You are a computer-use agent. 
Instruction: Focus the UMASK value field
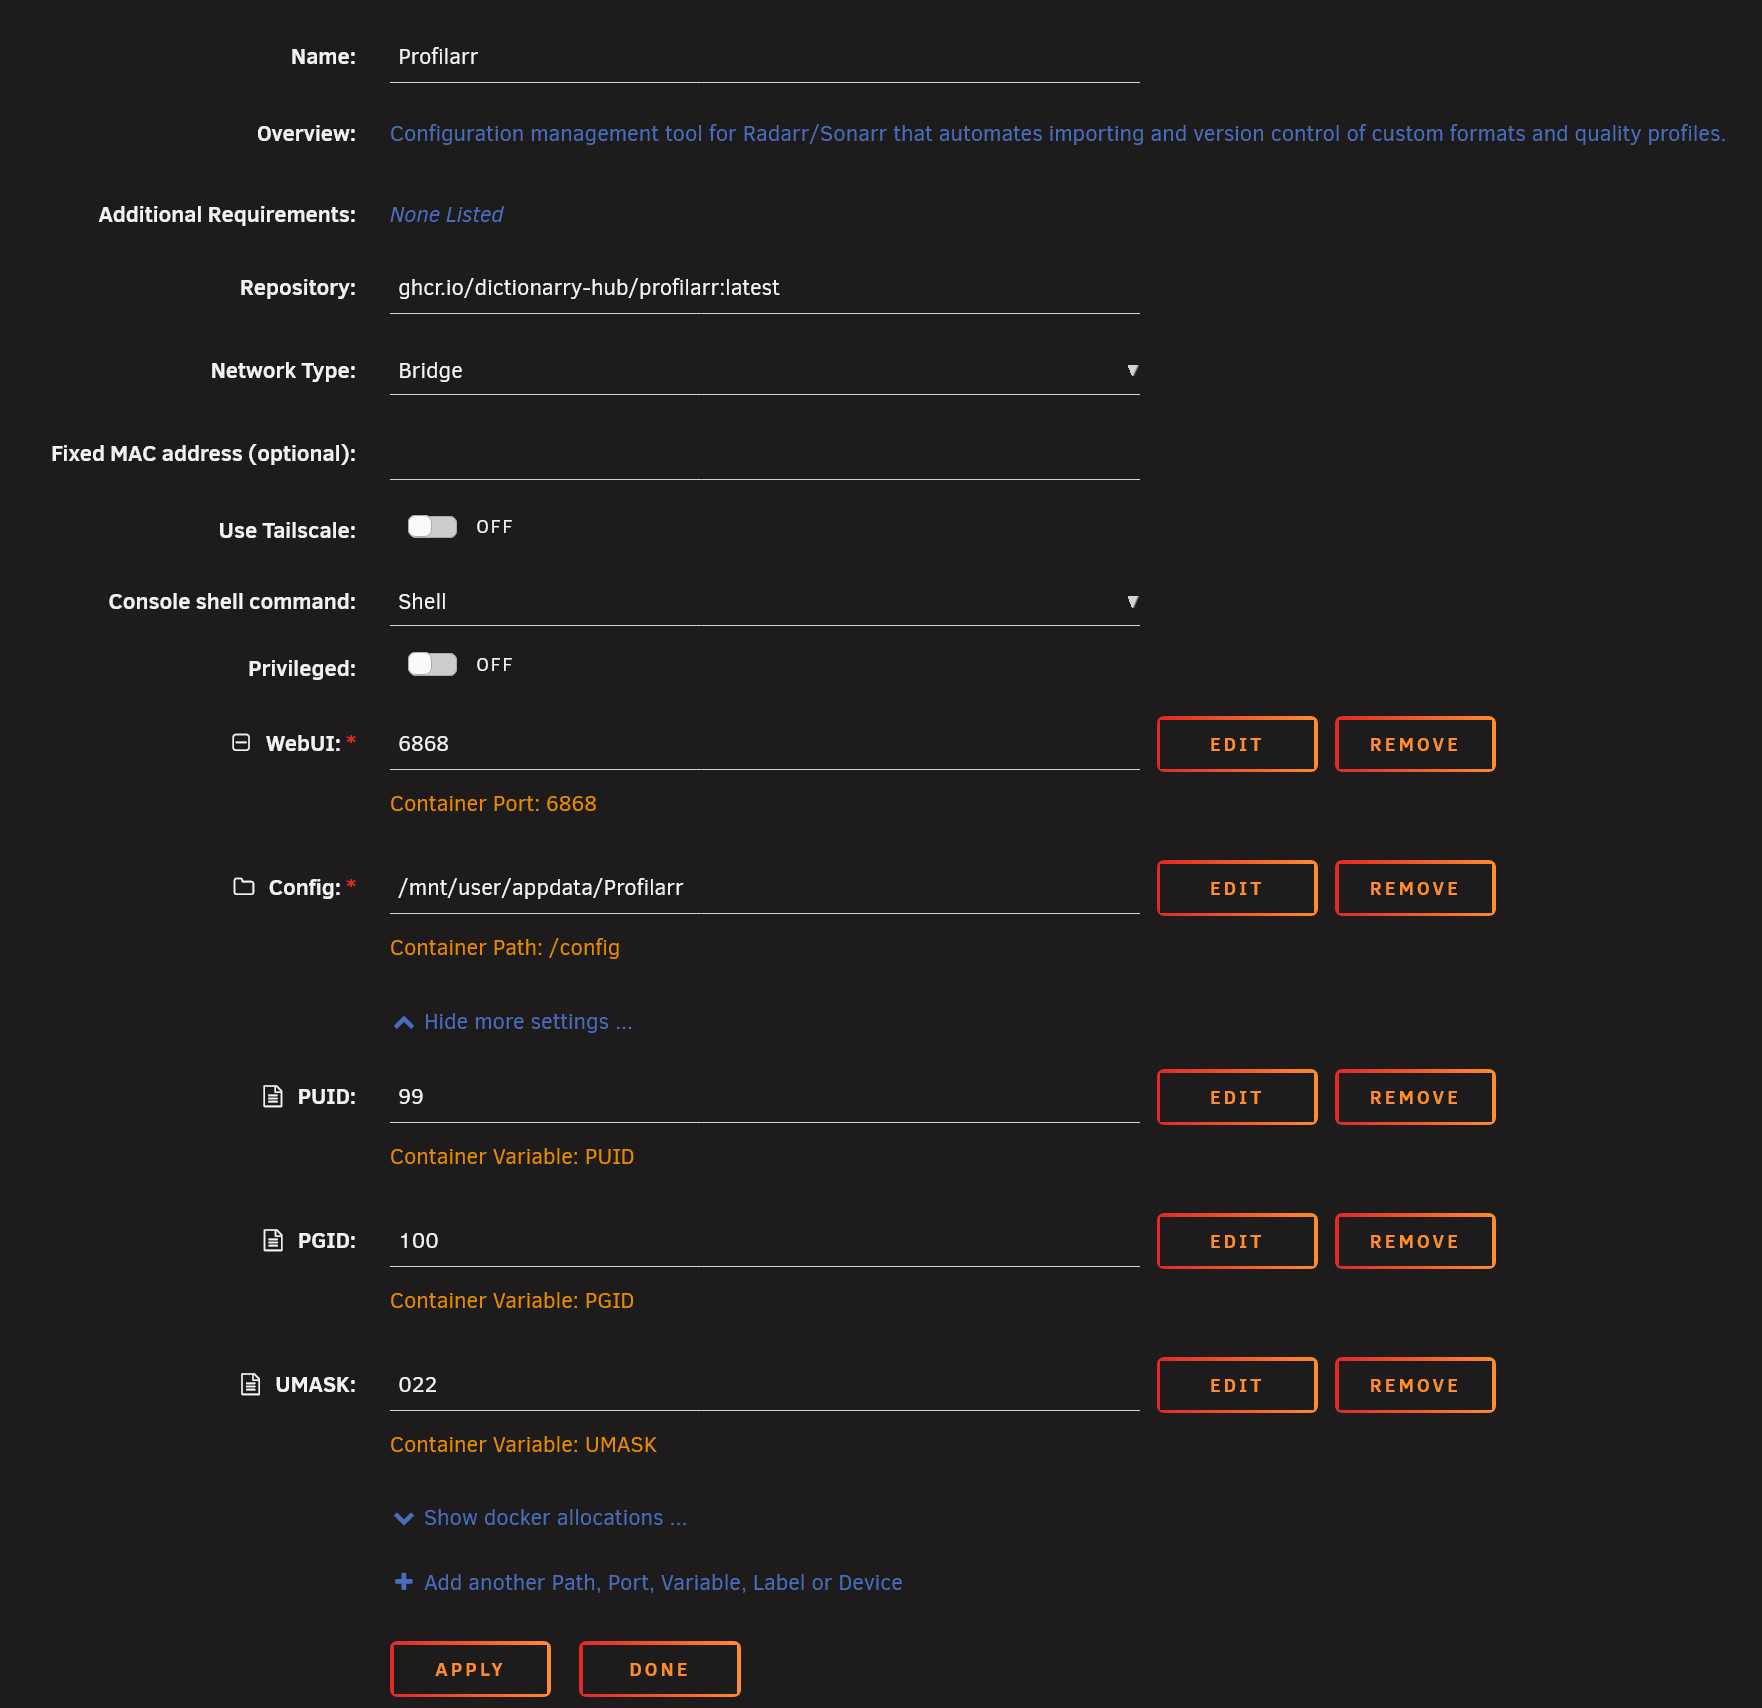click(x=765, y=1385)
